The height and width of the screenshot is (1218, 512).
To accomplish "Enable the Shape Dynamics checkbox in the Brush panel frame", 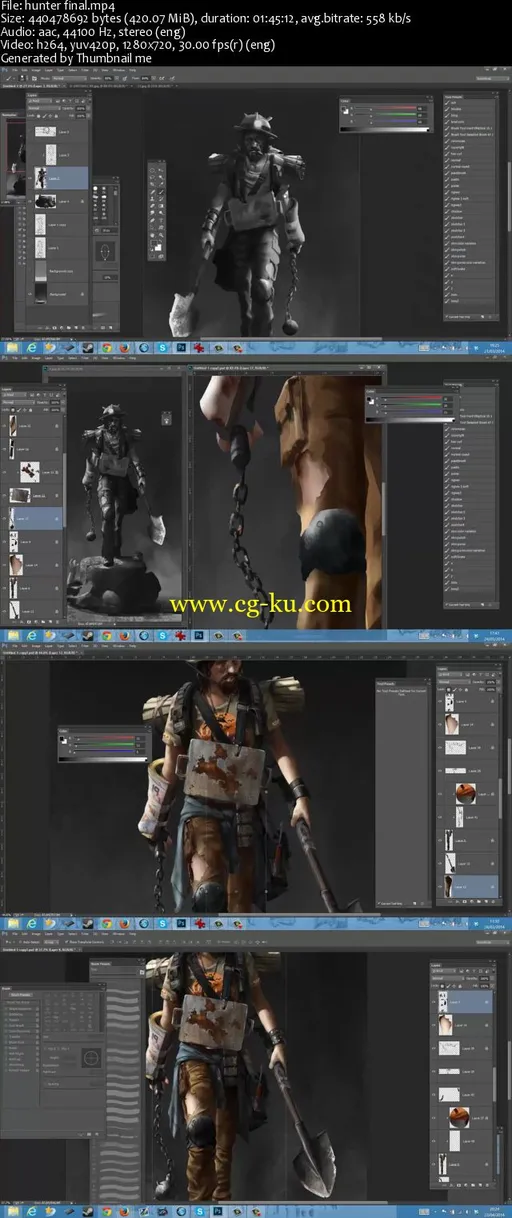I will [6, 1008].
